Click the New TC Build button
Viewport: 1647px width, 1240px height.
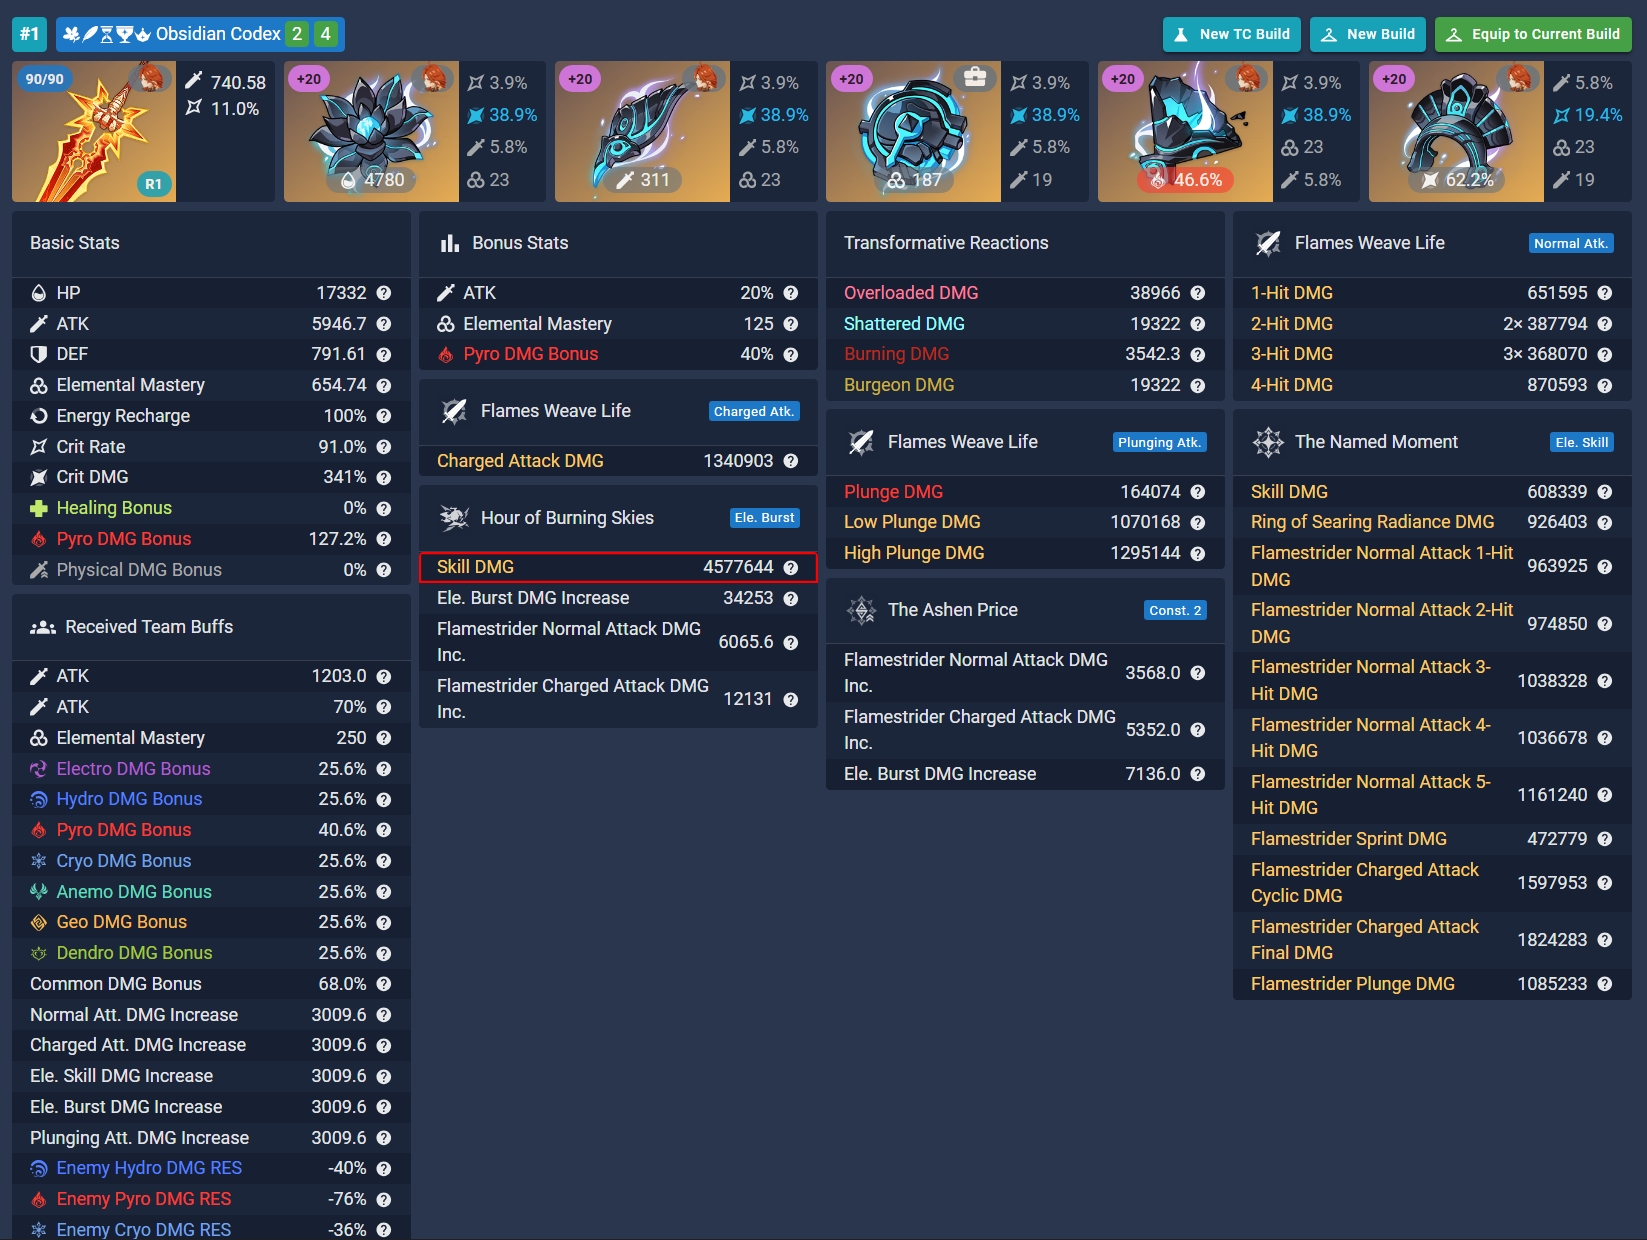click(1231, 34)
